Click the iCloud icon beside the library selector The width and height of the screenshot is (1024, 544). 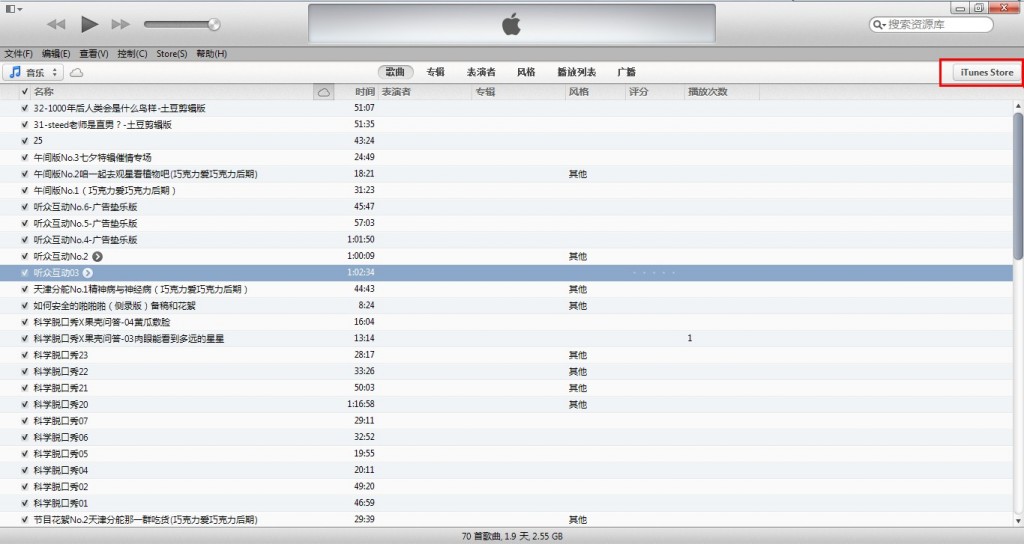76,72
